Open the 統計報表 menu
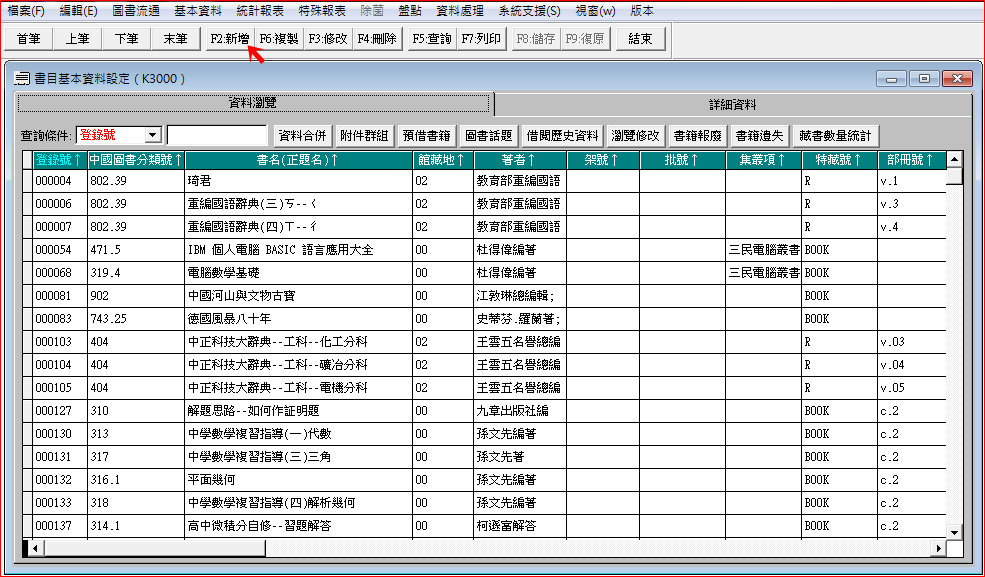Screen dimensions: 985x577 259,11
